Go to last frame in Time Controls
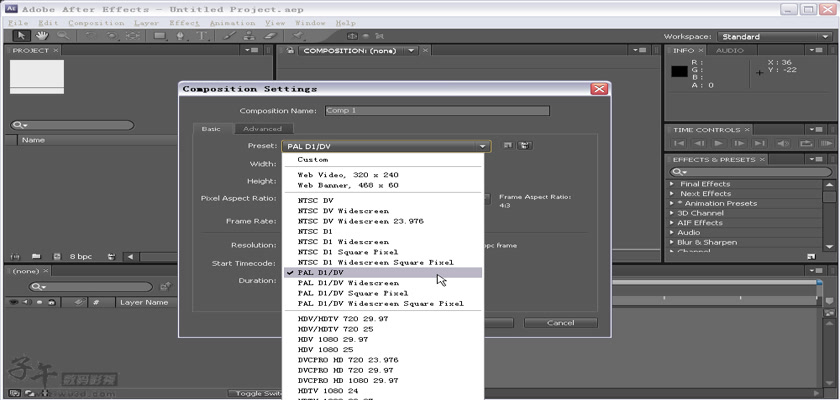 click(759, 144)
